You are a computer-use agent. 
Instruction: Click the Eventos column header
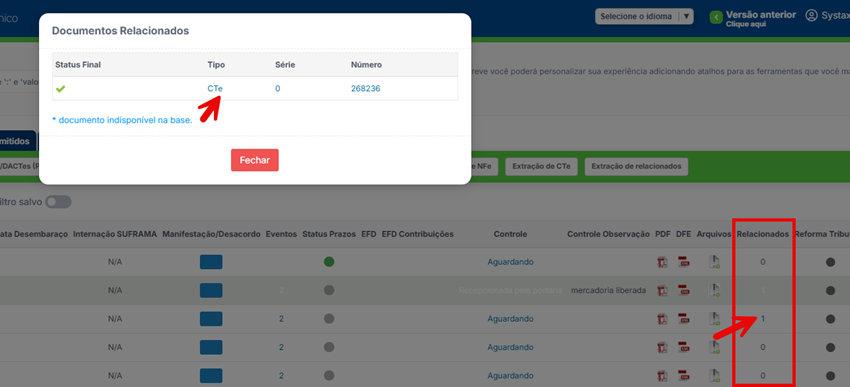pyautogui.click(x=281, y=234)
